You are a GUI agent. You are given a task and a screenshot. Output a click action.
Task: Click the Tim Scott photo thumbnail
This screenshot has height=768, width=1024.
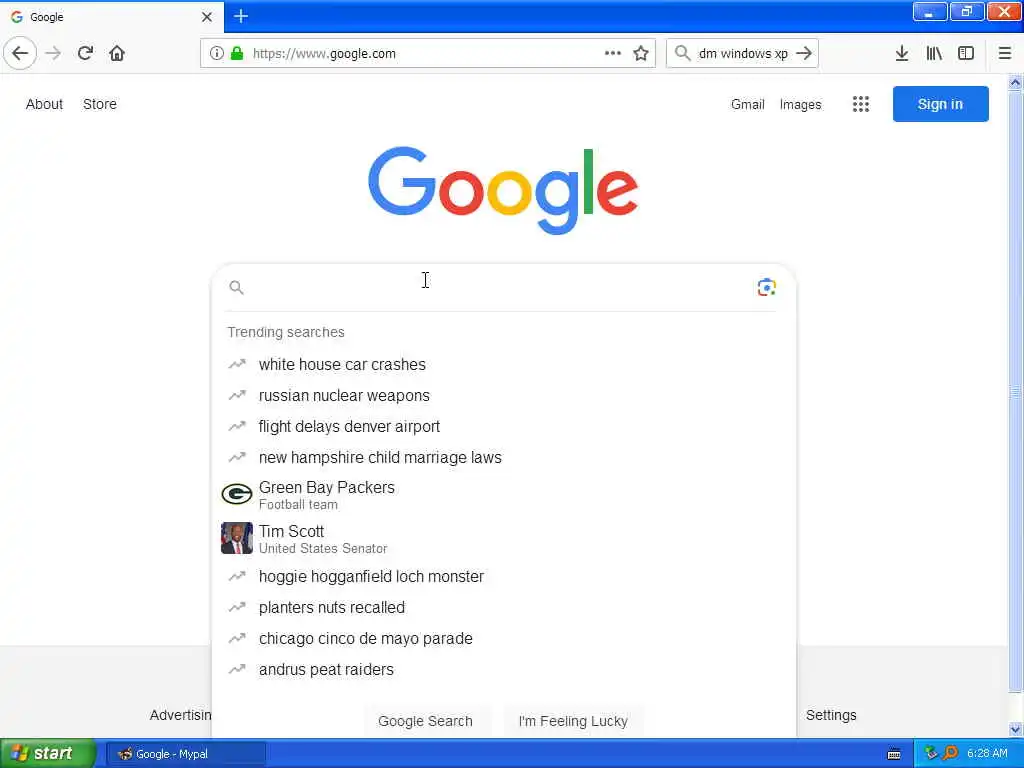click(x=236, y=538)
